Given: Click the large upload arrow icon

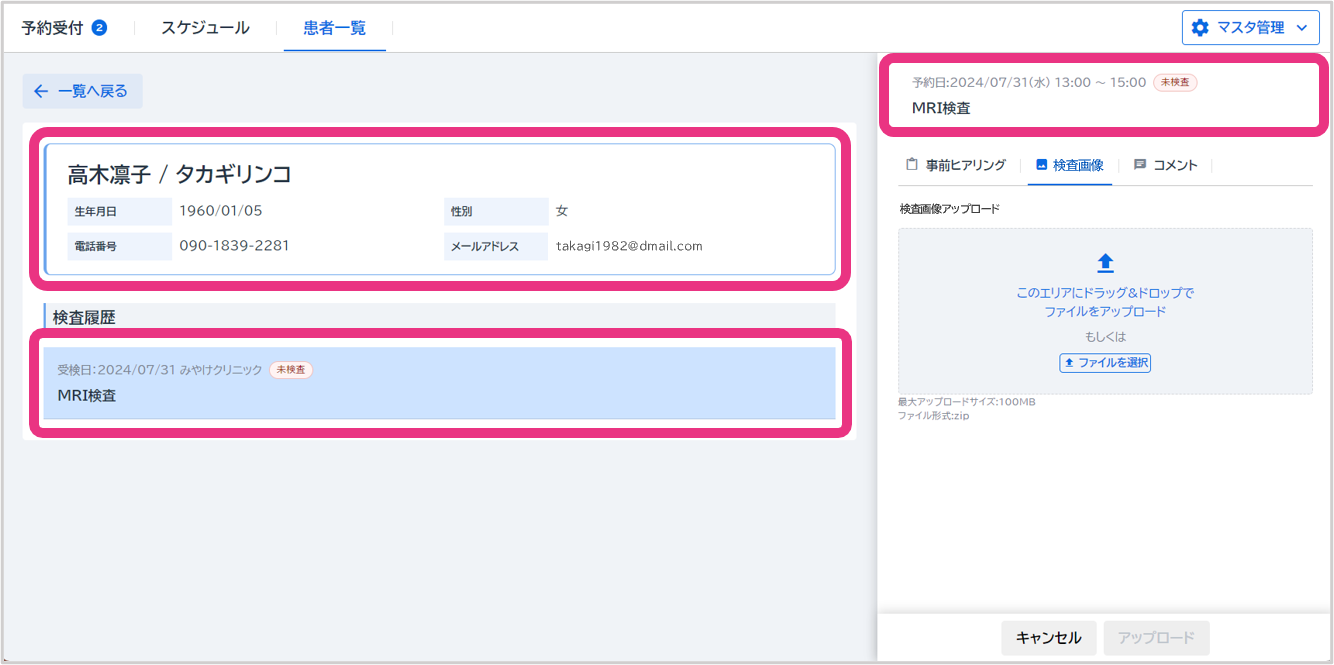Looking at the screenshot, I should point(1105,263).
